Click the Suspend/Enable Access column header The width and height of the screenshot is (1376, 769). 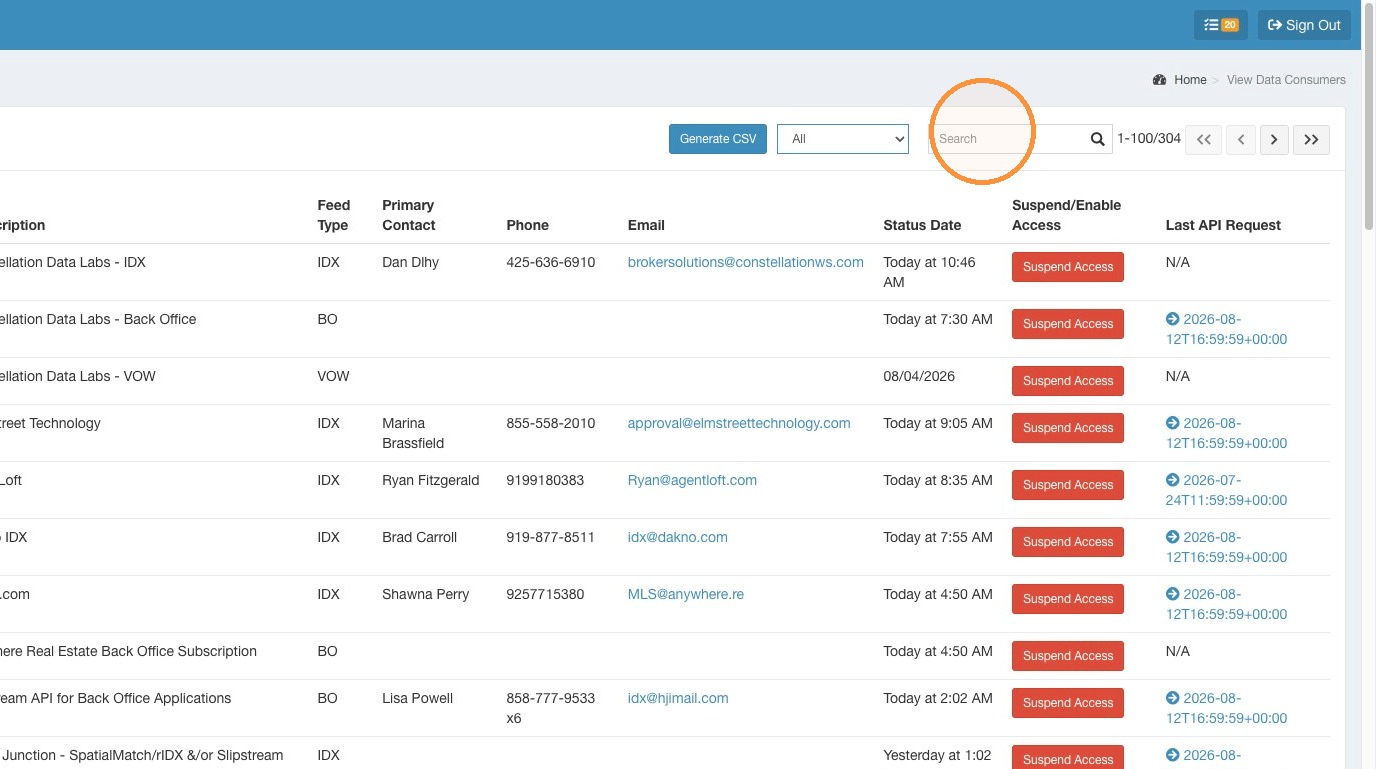click(1066, 215)
